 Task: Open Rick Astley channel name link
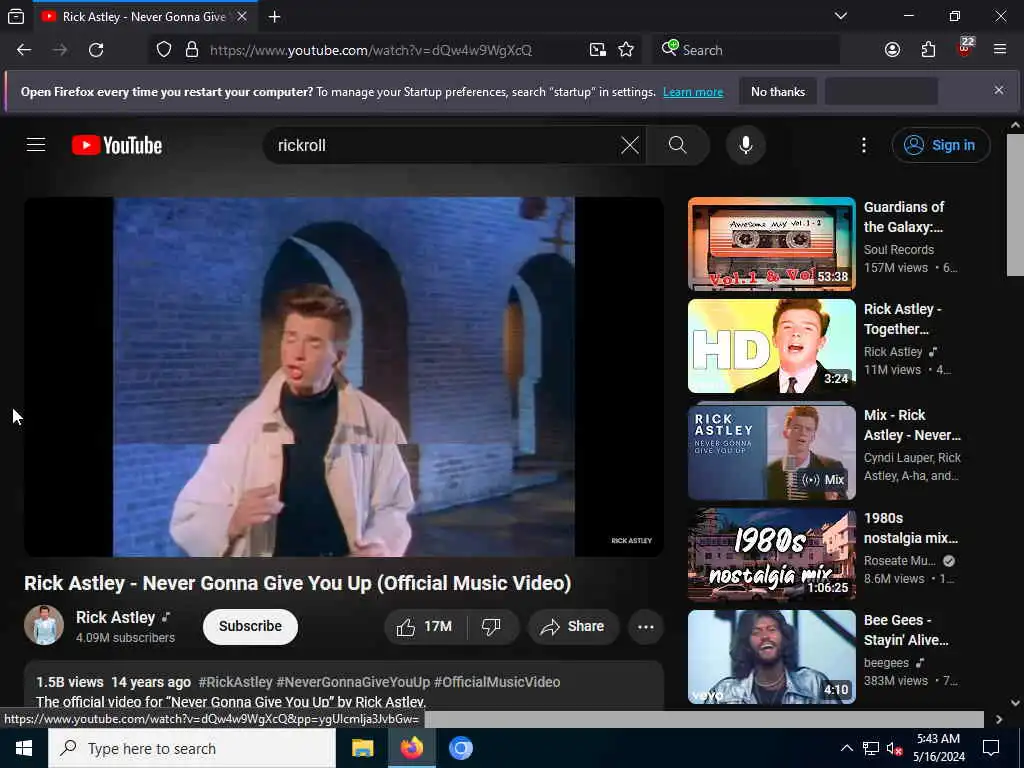(x=116, y=617)
